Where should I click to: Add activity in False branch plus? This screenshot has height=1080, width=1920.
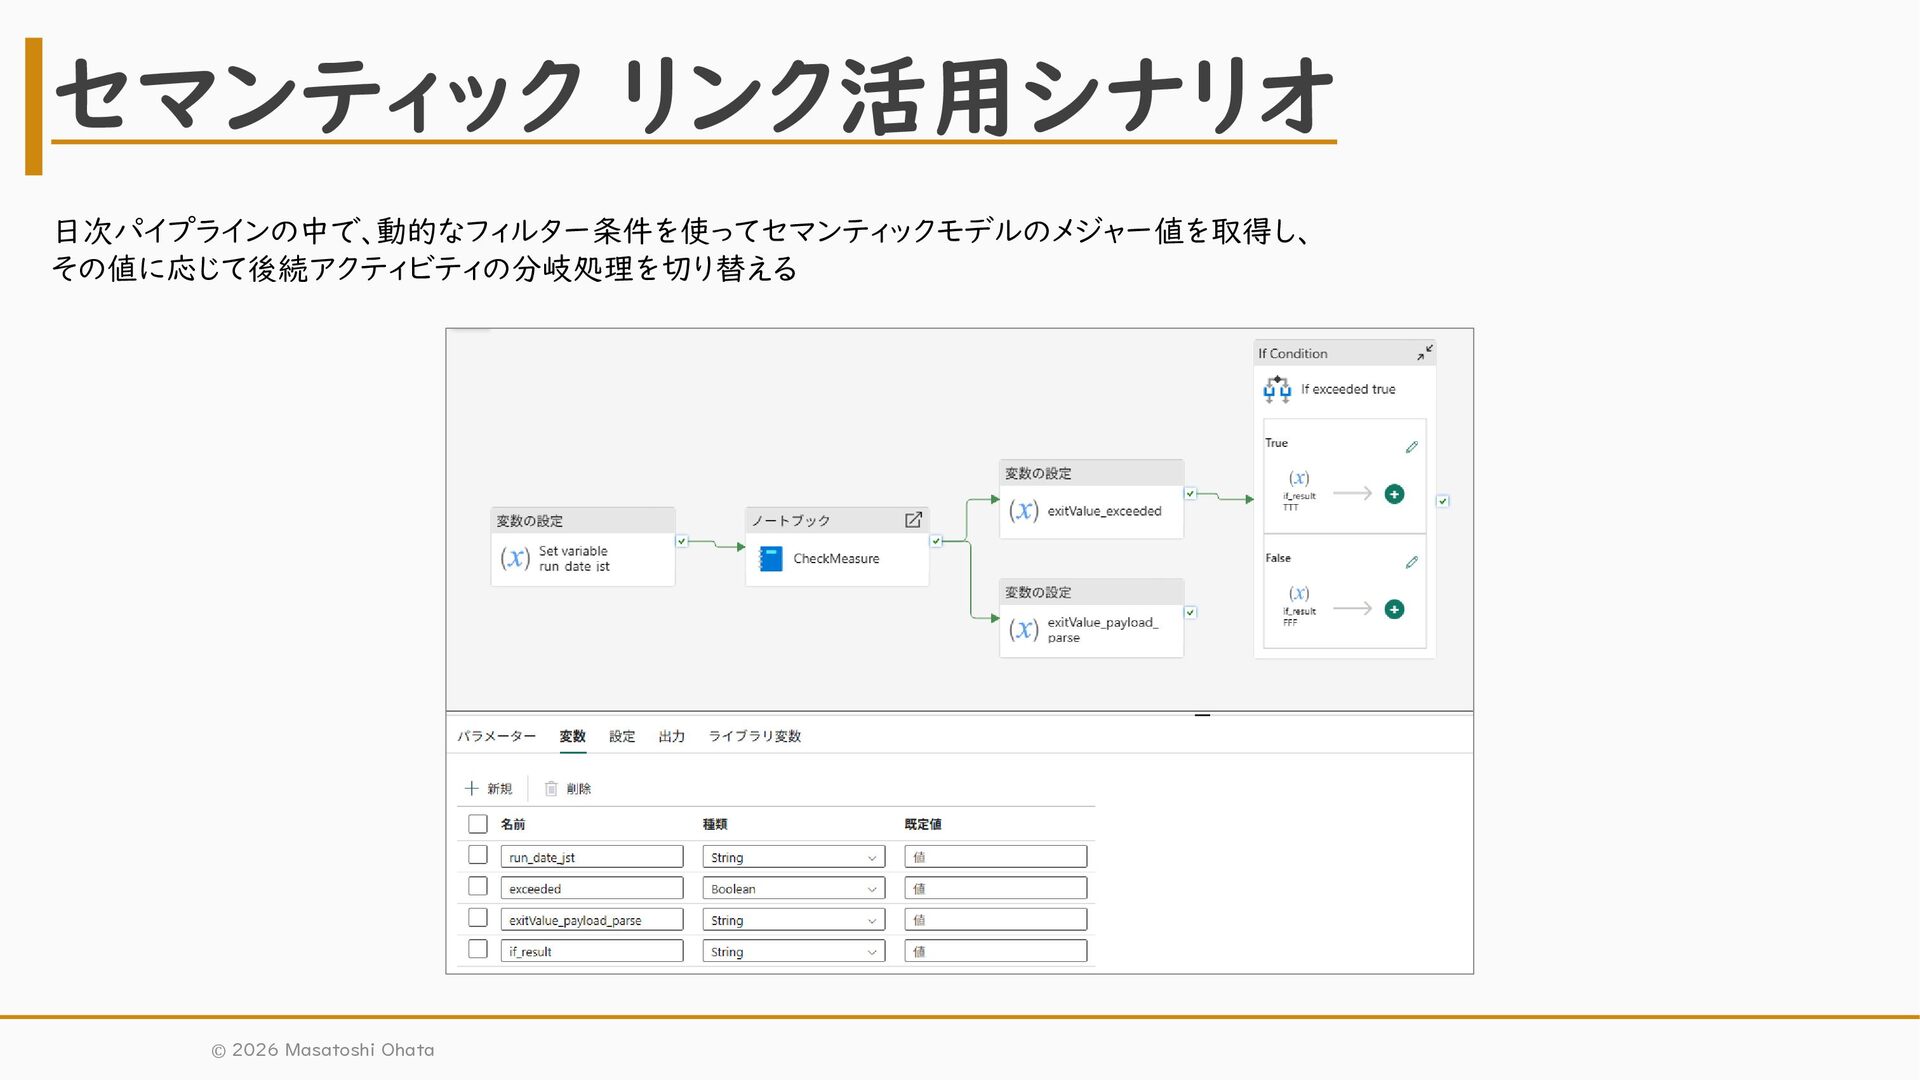(1394, 609)
